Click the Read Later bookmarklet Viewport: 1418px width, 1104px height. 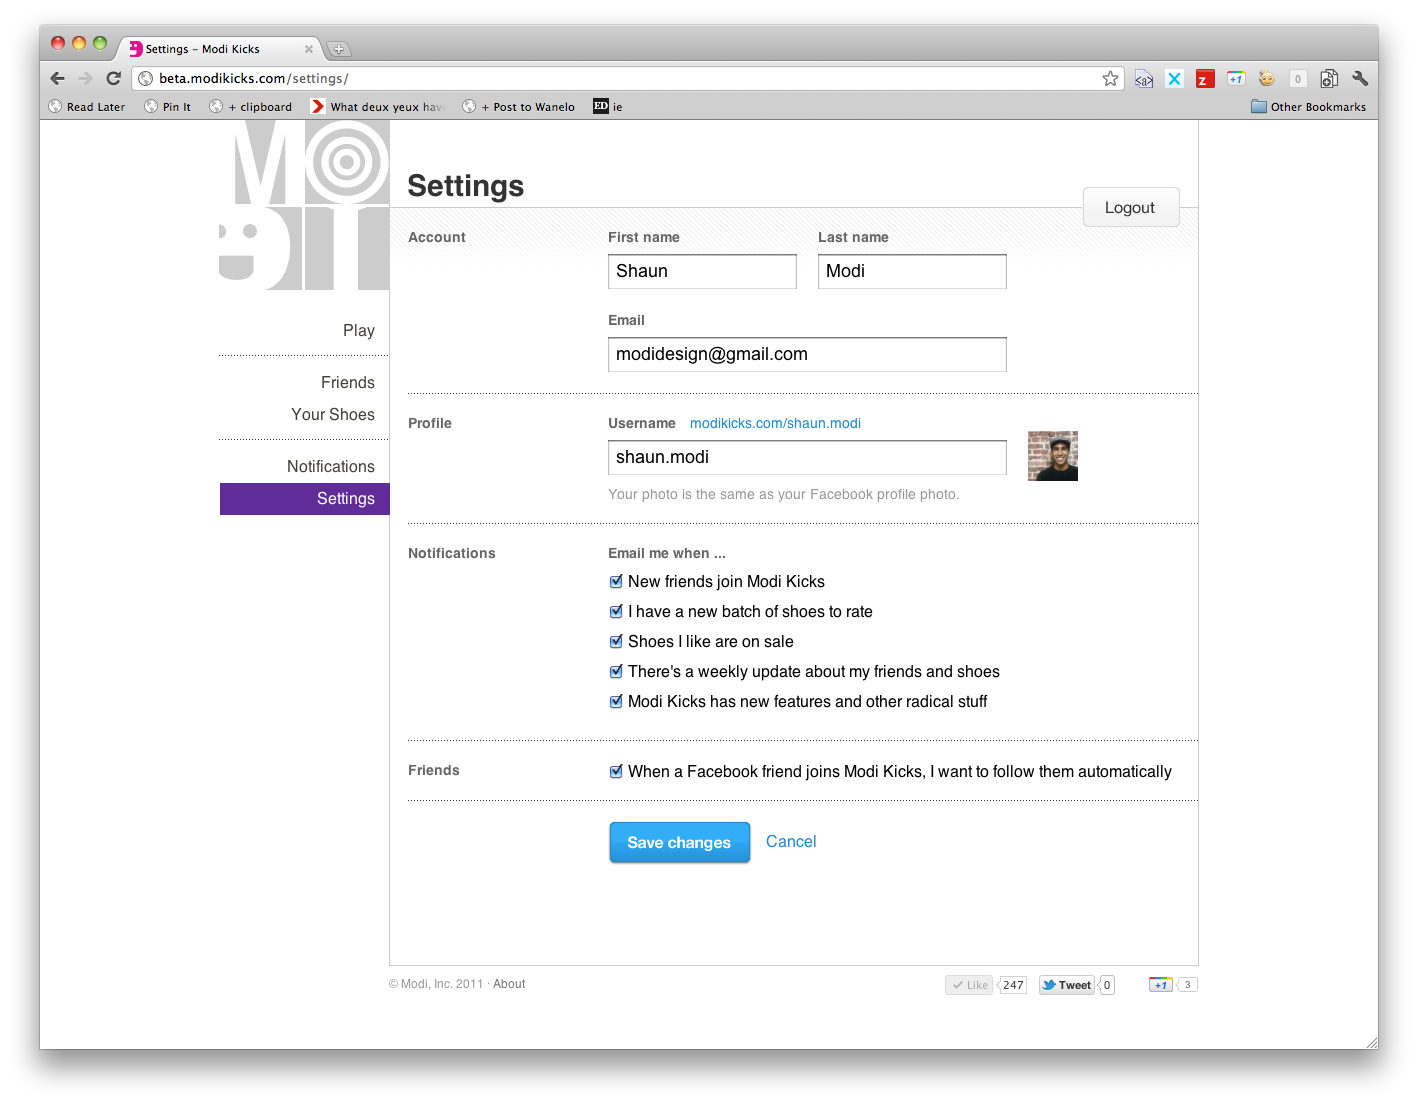click(x=87, y=107)
